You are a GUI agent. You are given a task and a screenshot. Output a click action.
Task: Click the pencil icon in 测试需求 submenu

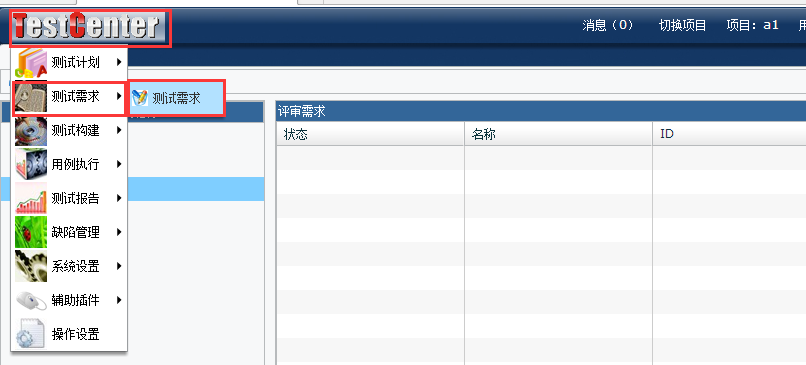tap(140, 98)
